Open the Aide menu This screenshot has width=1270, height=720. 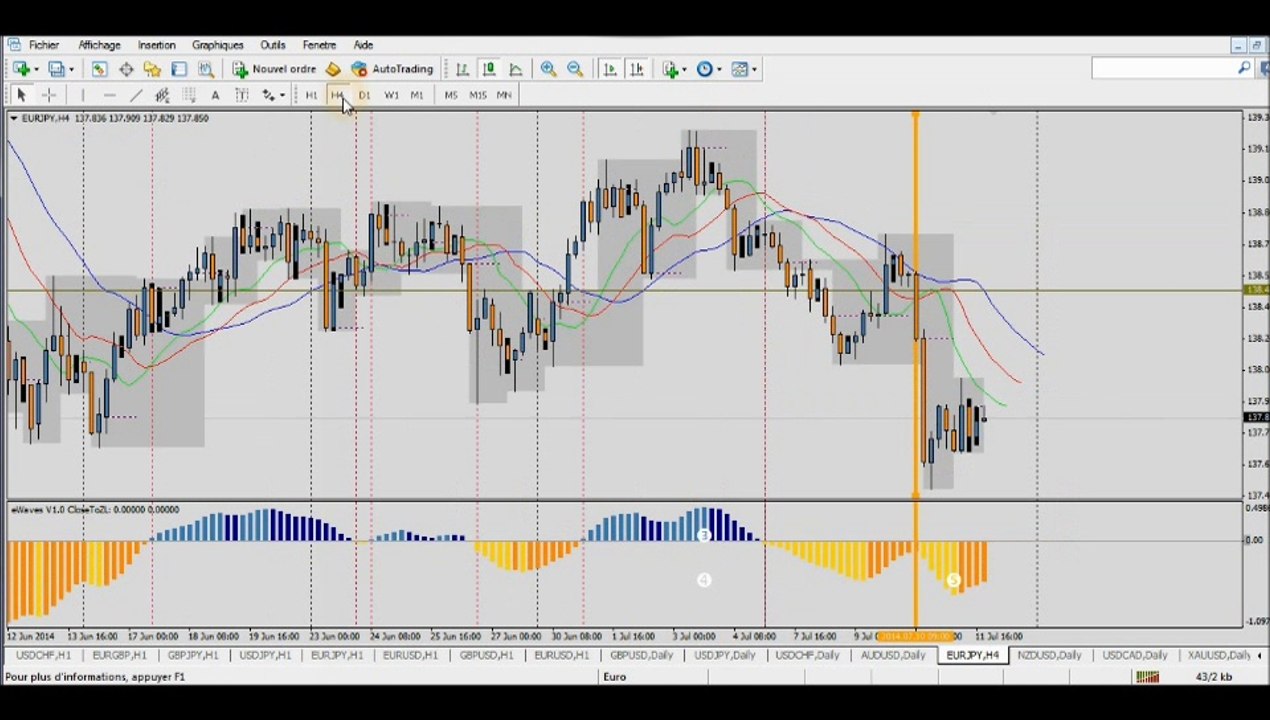363,45
